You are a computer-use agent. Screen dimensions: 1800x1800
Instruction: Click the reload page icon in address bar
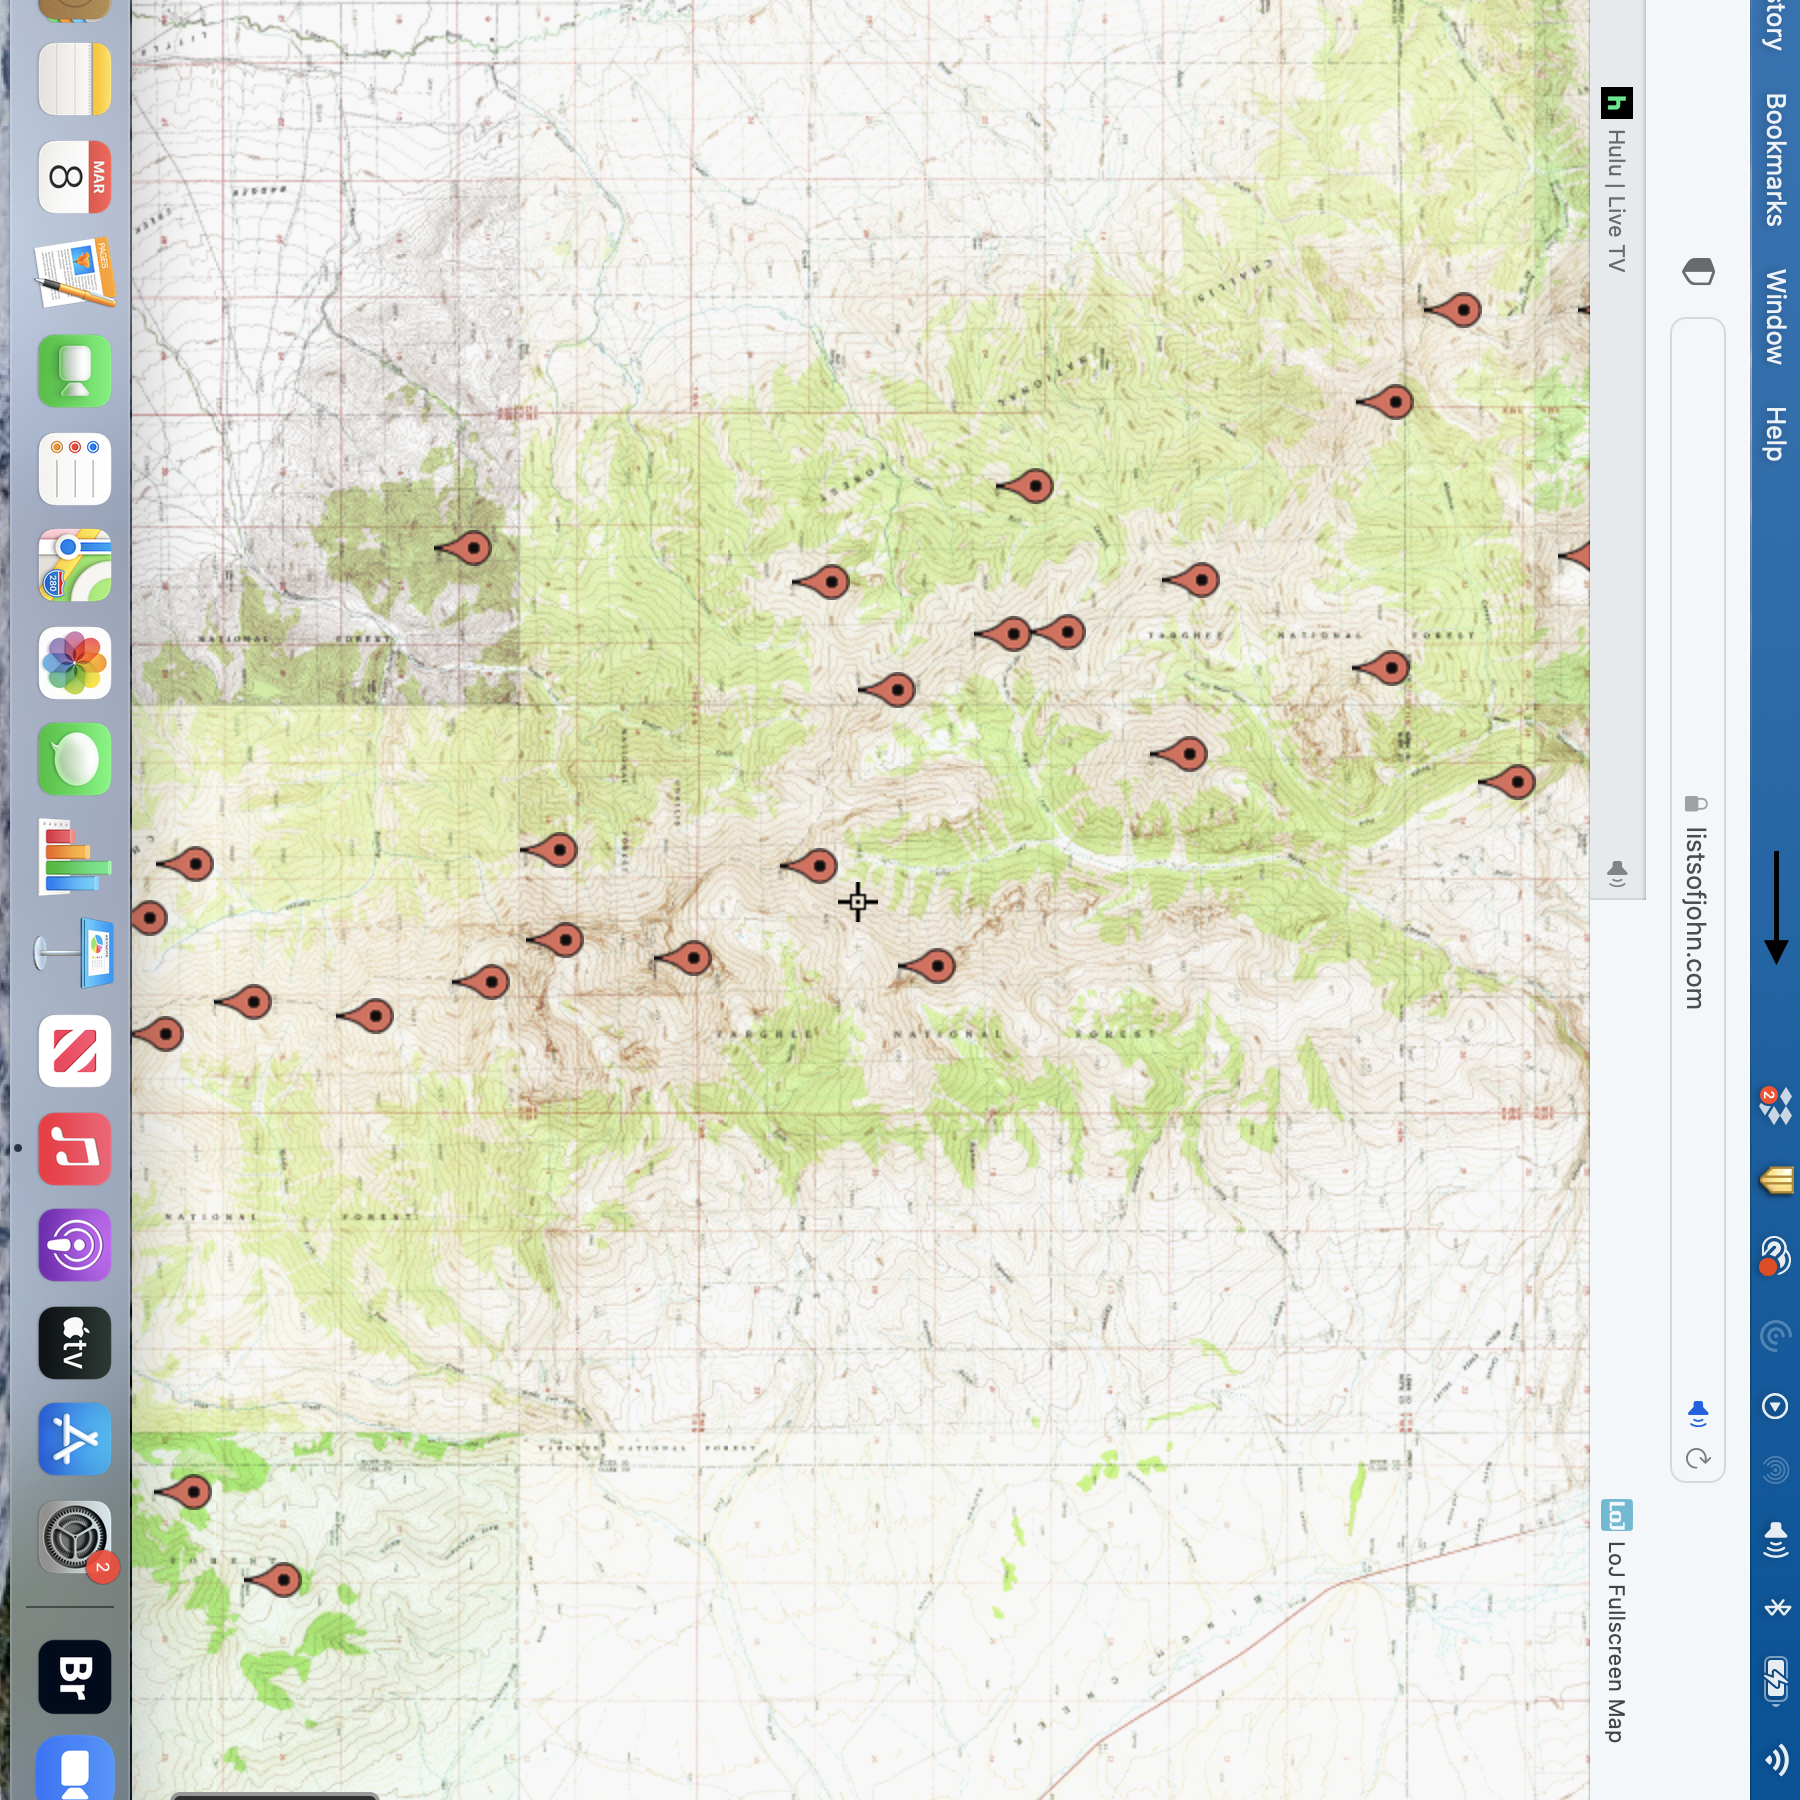point(1697,1458)
